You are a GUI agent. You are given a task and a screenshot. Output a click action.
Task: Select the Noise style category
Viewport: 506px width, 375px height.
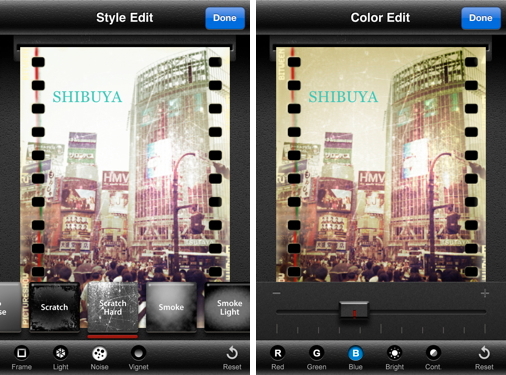[x=99, y=358]
